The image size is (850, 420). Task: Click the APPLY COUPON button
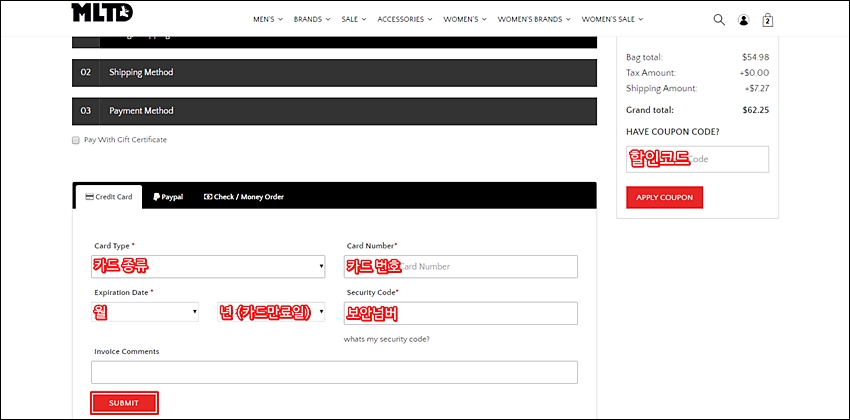(665, 198)
